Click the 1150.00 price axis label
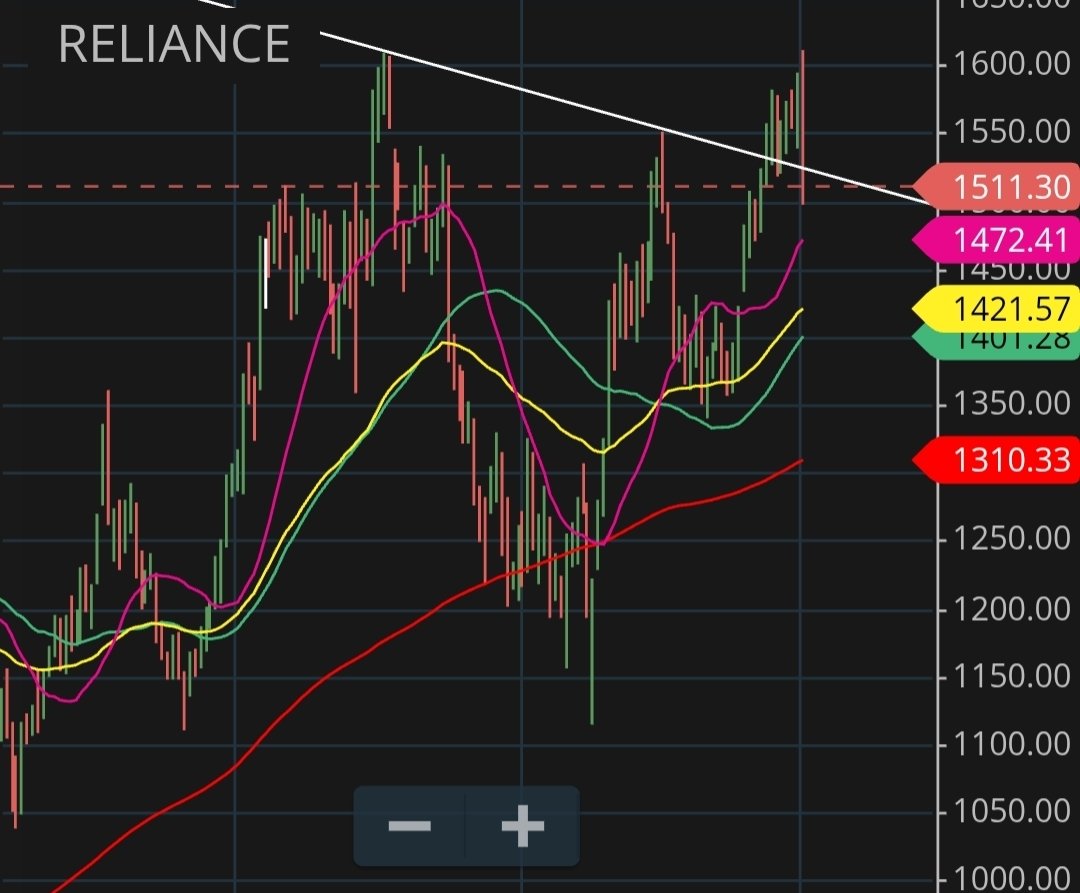This screenshot has height=893, width=1080. (1012, 677)
